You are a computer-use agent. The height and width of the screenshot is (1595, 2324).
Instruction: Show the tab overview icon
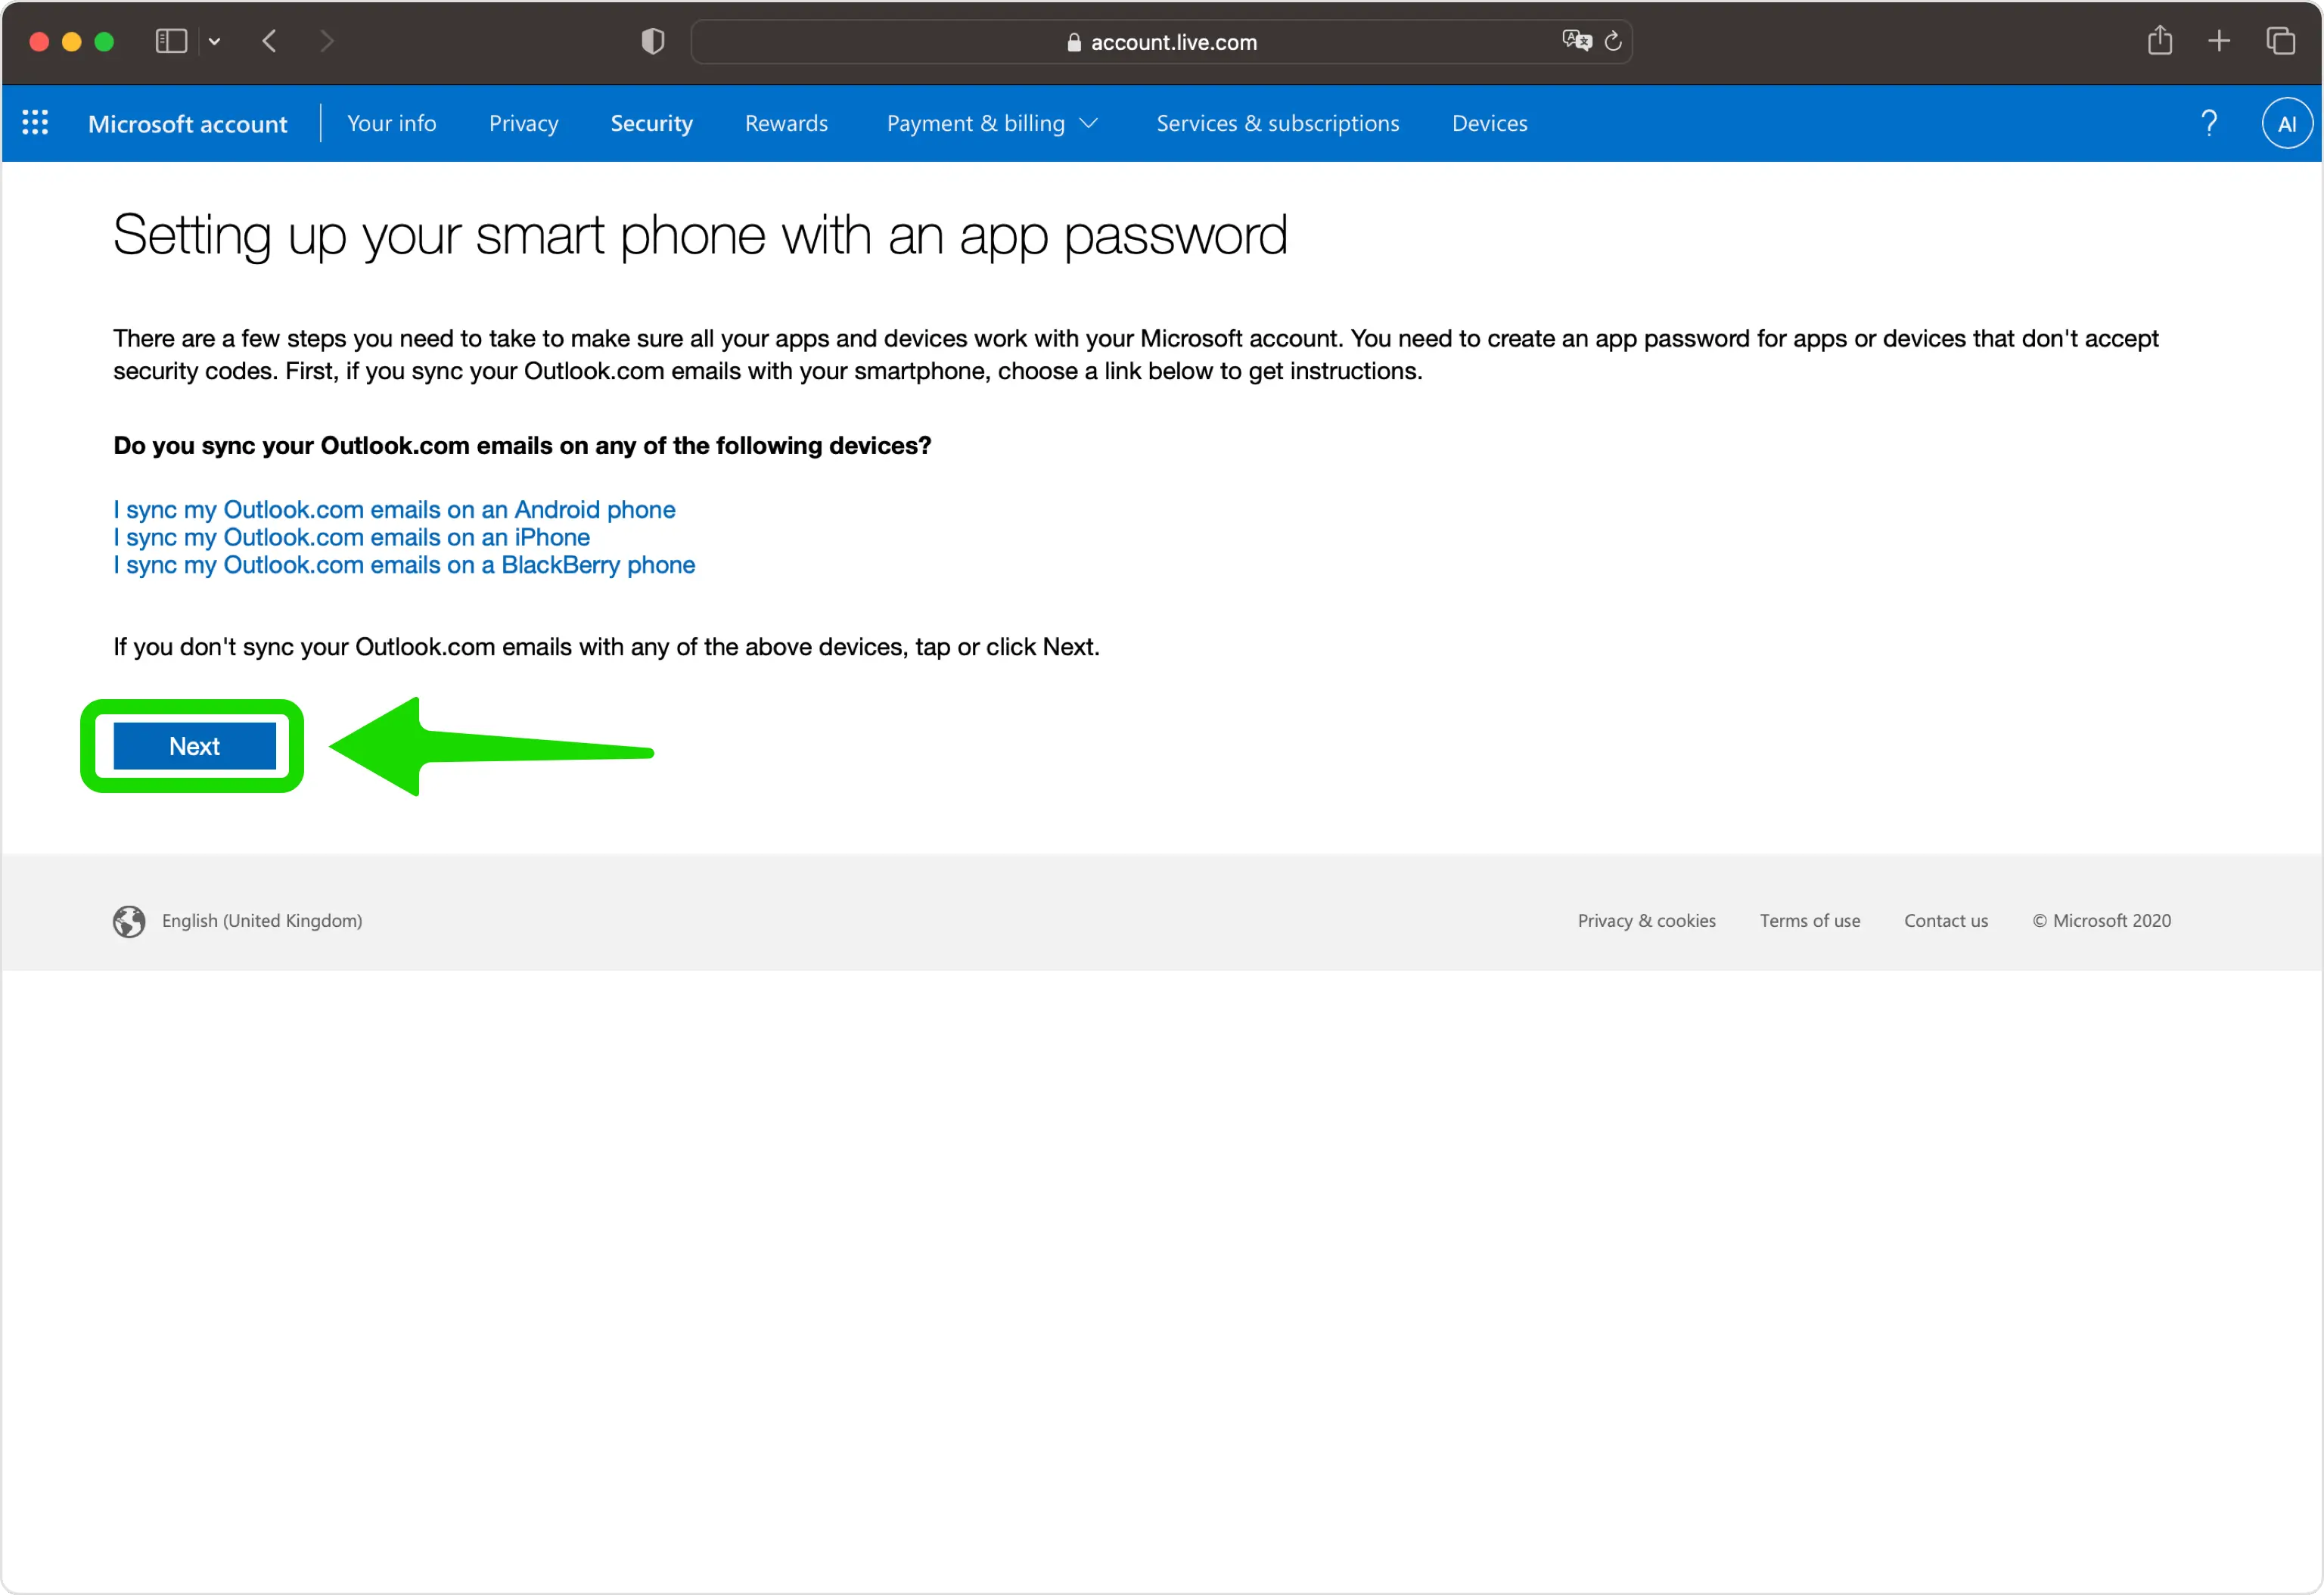pos(2280,41)
